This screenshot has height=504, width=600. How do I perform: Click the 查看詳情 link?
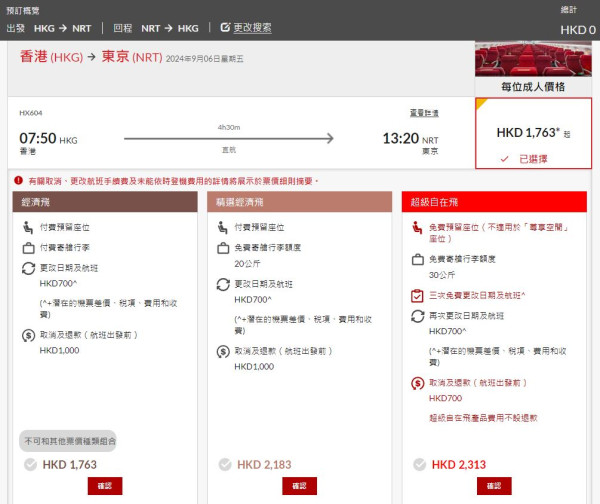424,113
